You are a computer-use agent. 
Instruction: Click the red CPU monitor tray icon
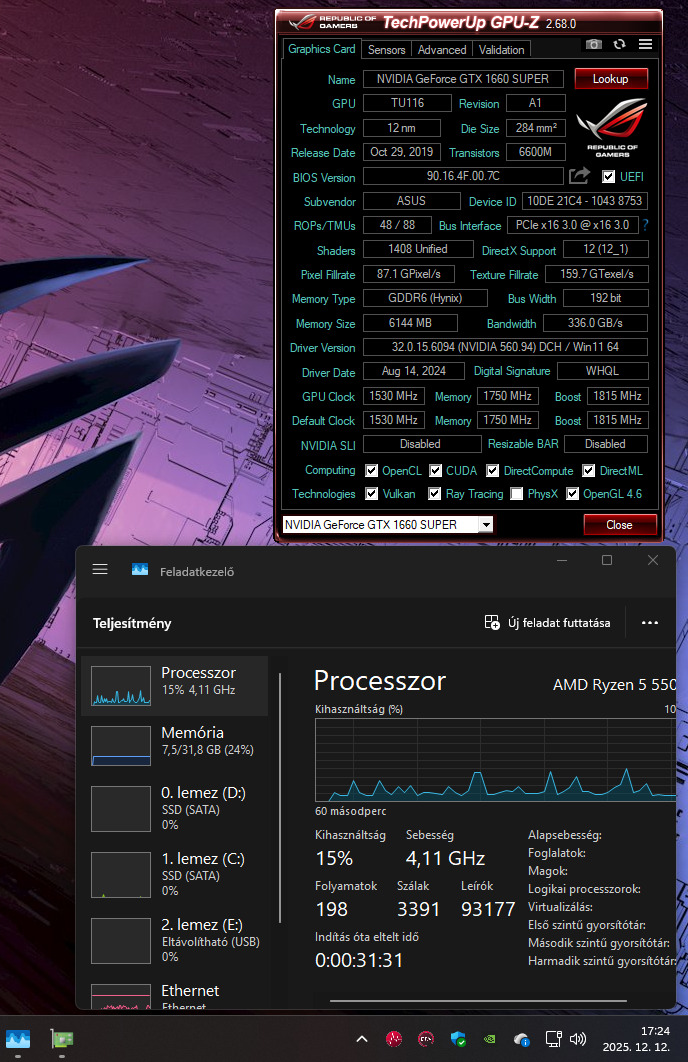pos(426,1038)
